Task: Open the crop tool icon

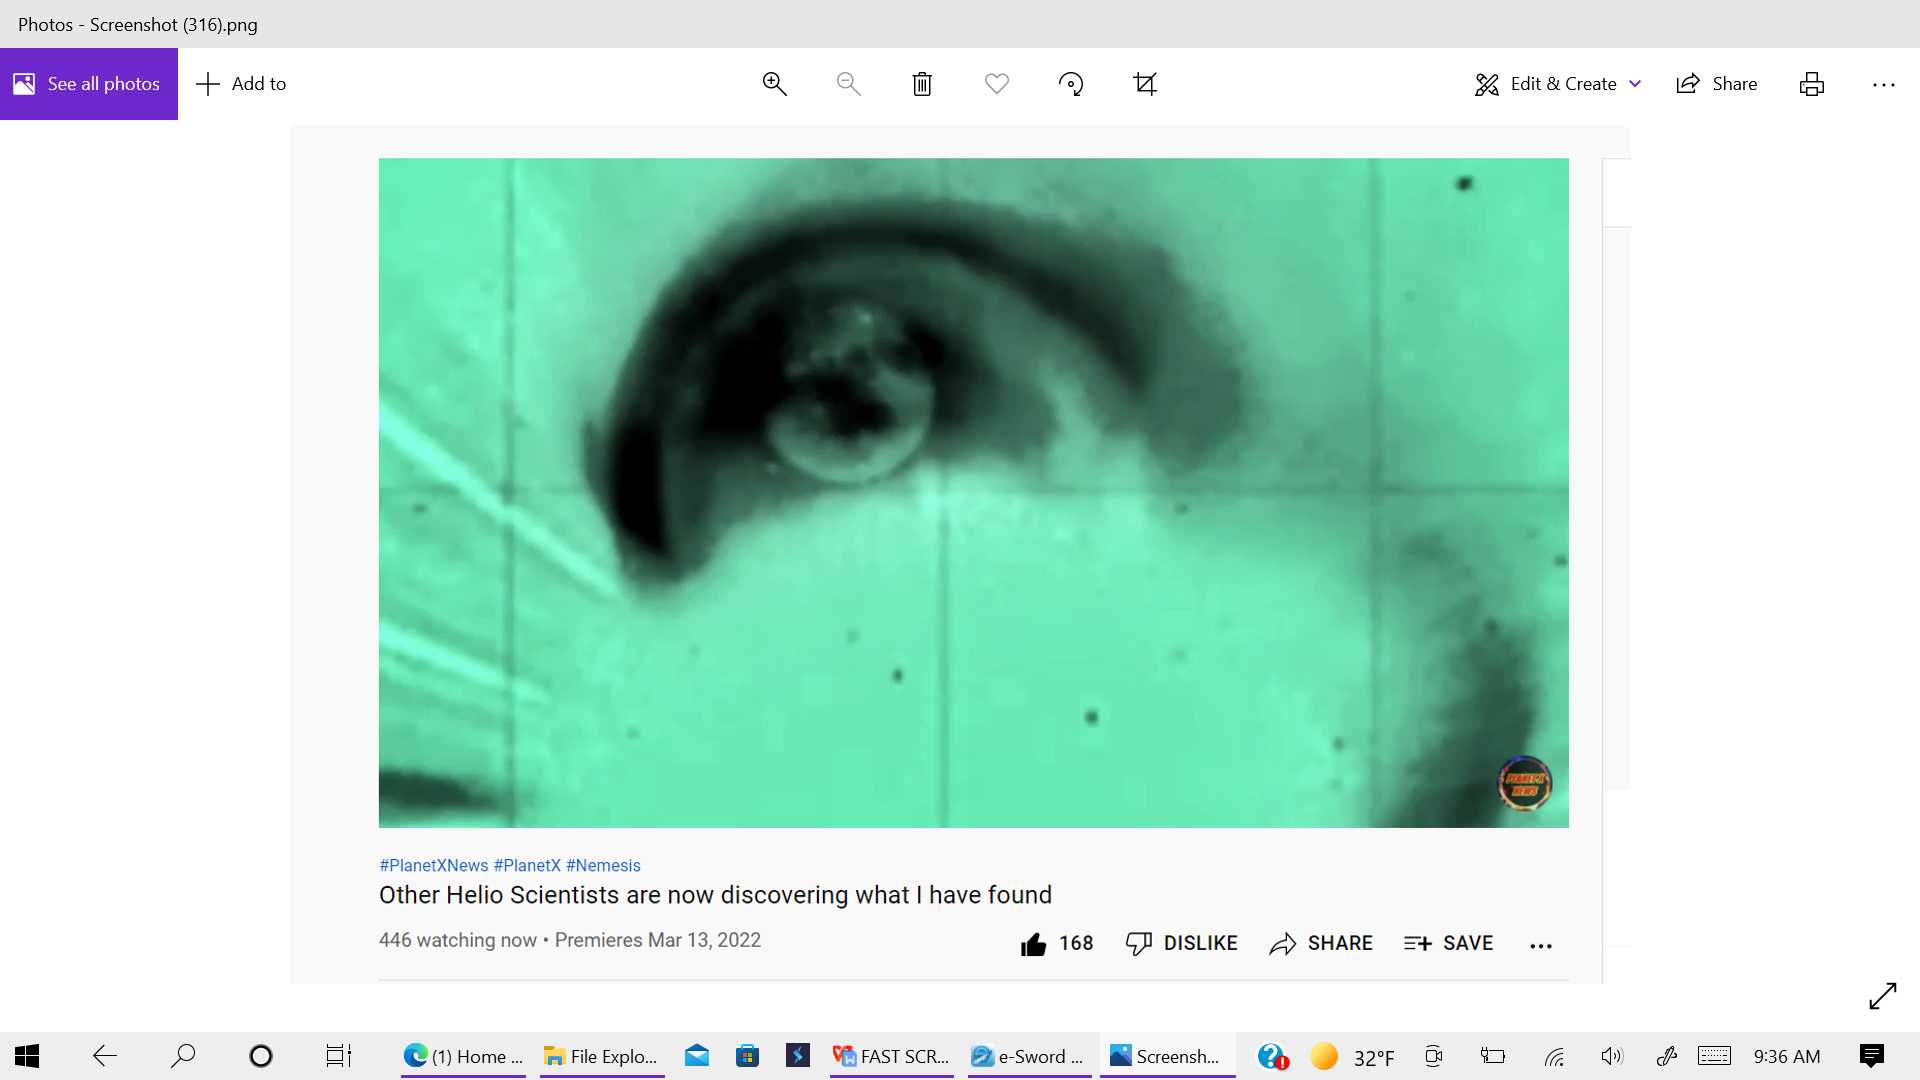Action: point(1145,84)
